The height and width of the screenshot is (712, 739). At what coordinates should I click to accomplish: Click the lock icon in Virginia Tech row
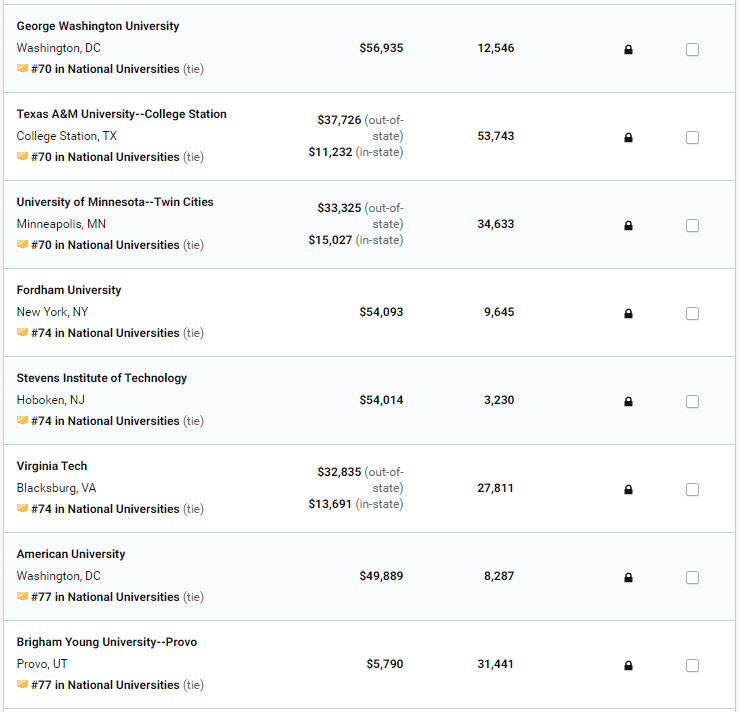pyautogui.click(x=628, y=490)
